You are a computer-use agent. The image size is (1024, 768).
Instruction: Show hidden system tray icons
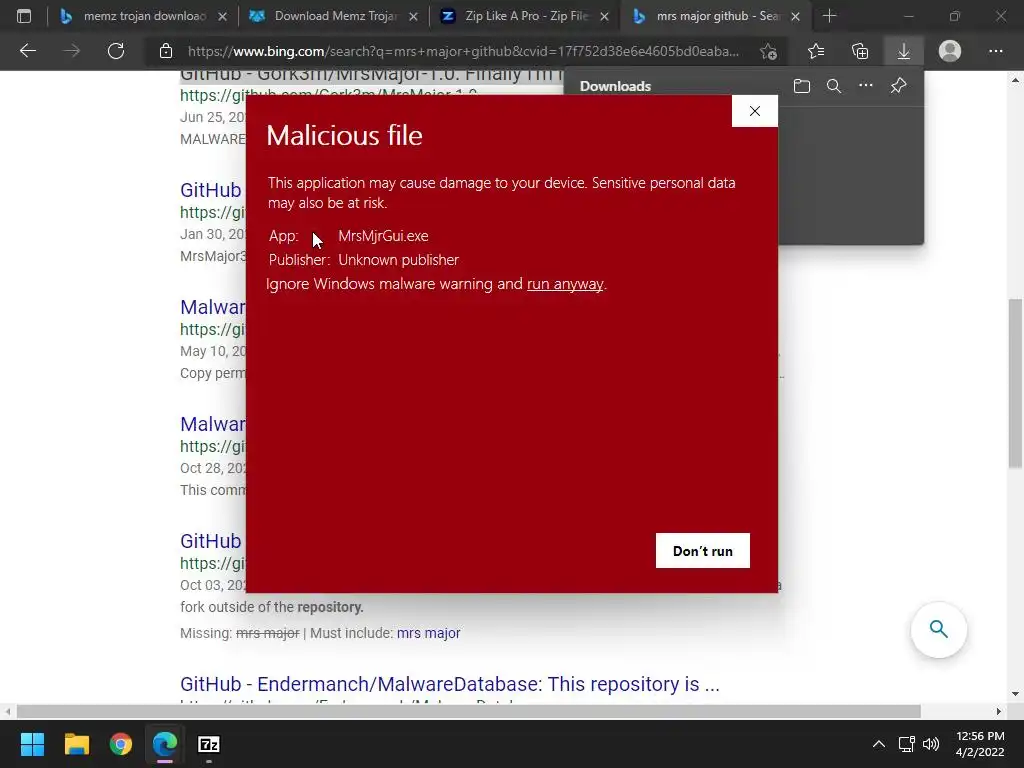[x=879, y=744]
